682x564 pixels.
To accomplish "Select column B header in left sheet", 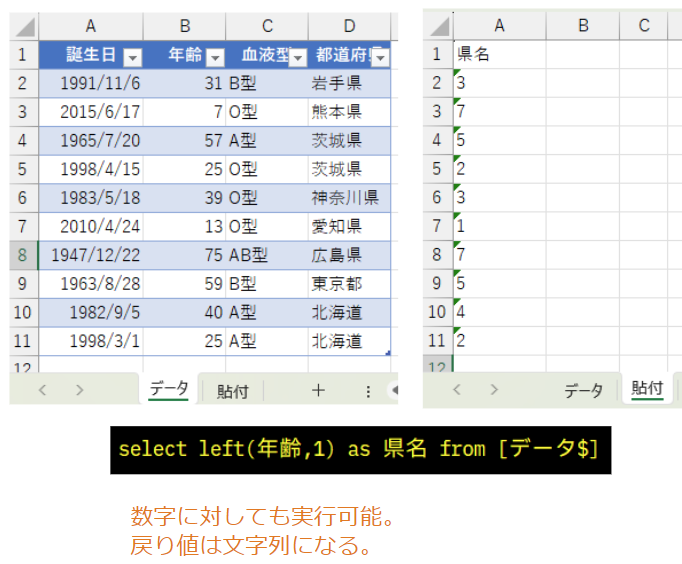I will [184, 27].
